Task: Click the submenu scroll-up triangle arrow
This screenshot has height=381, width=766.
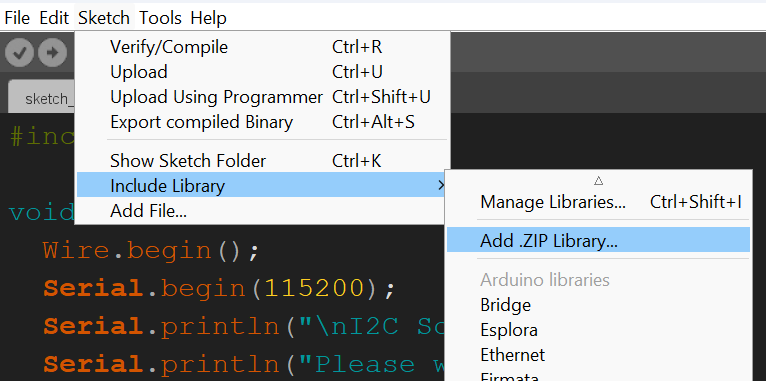Action: pos(598,181)
